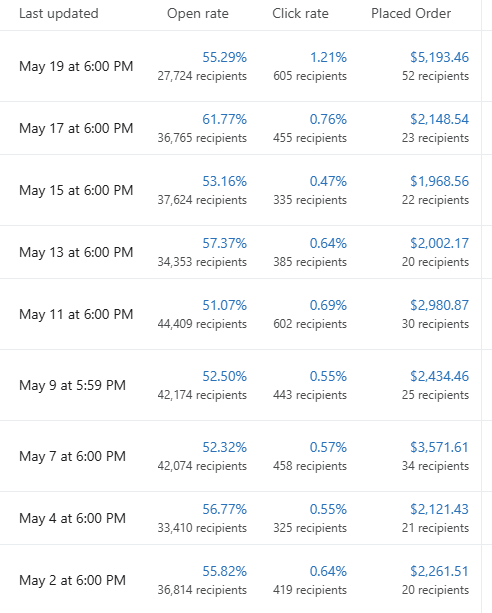Sort by the Open rate column header
The height and width of the screenshot is (613, 492).
198,14
